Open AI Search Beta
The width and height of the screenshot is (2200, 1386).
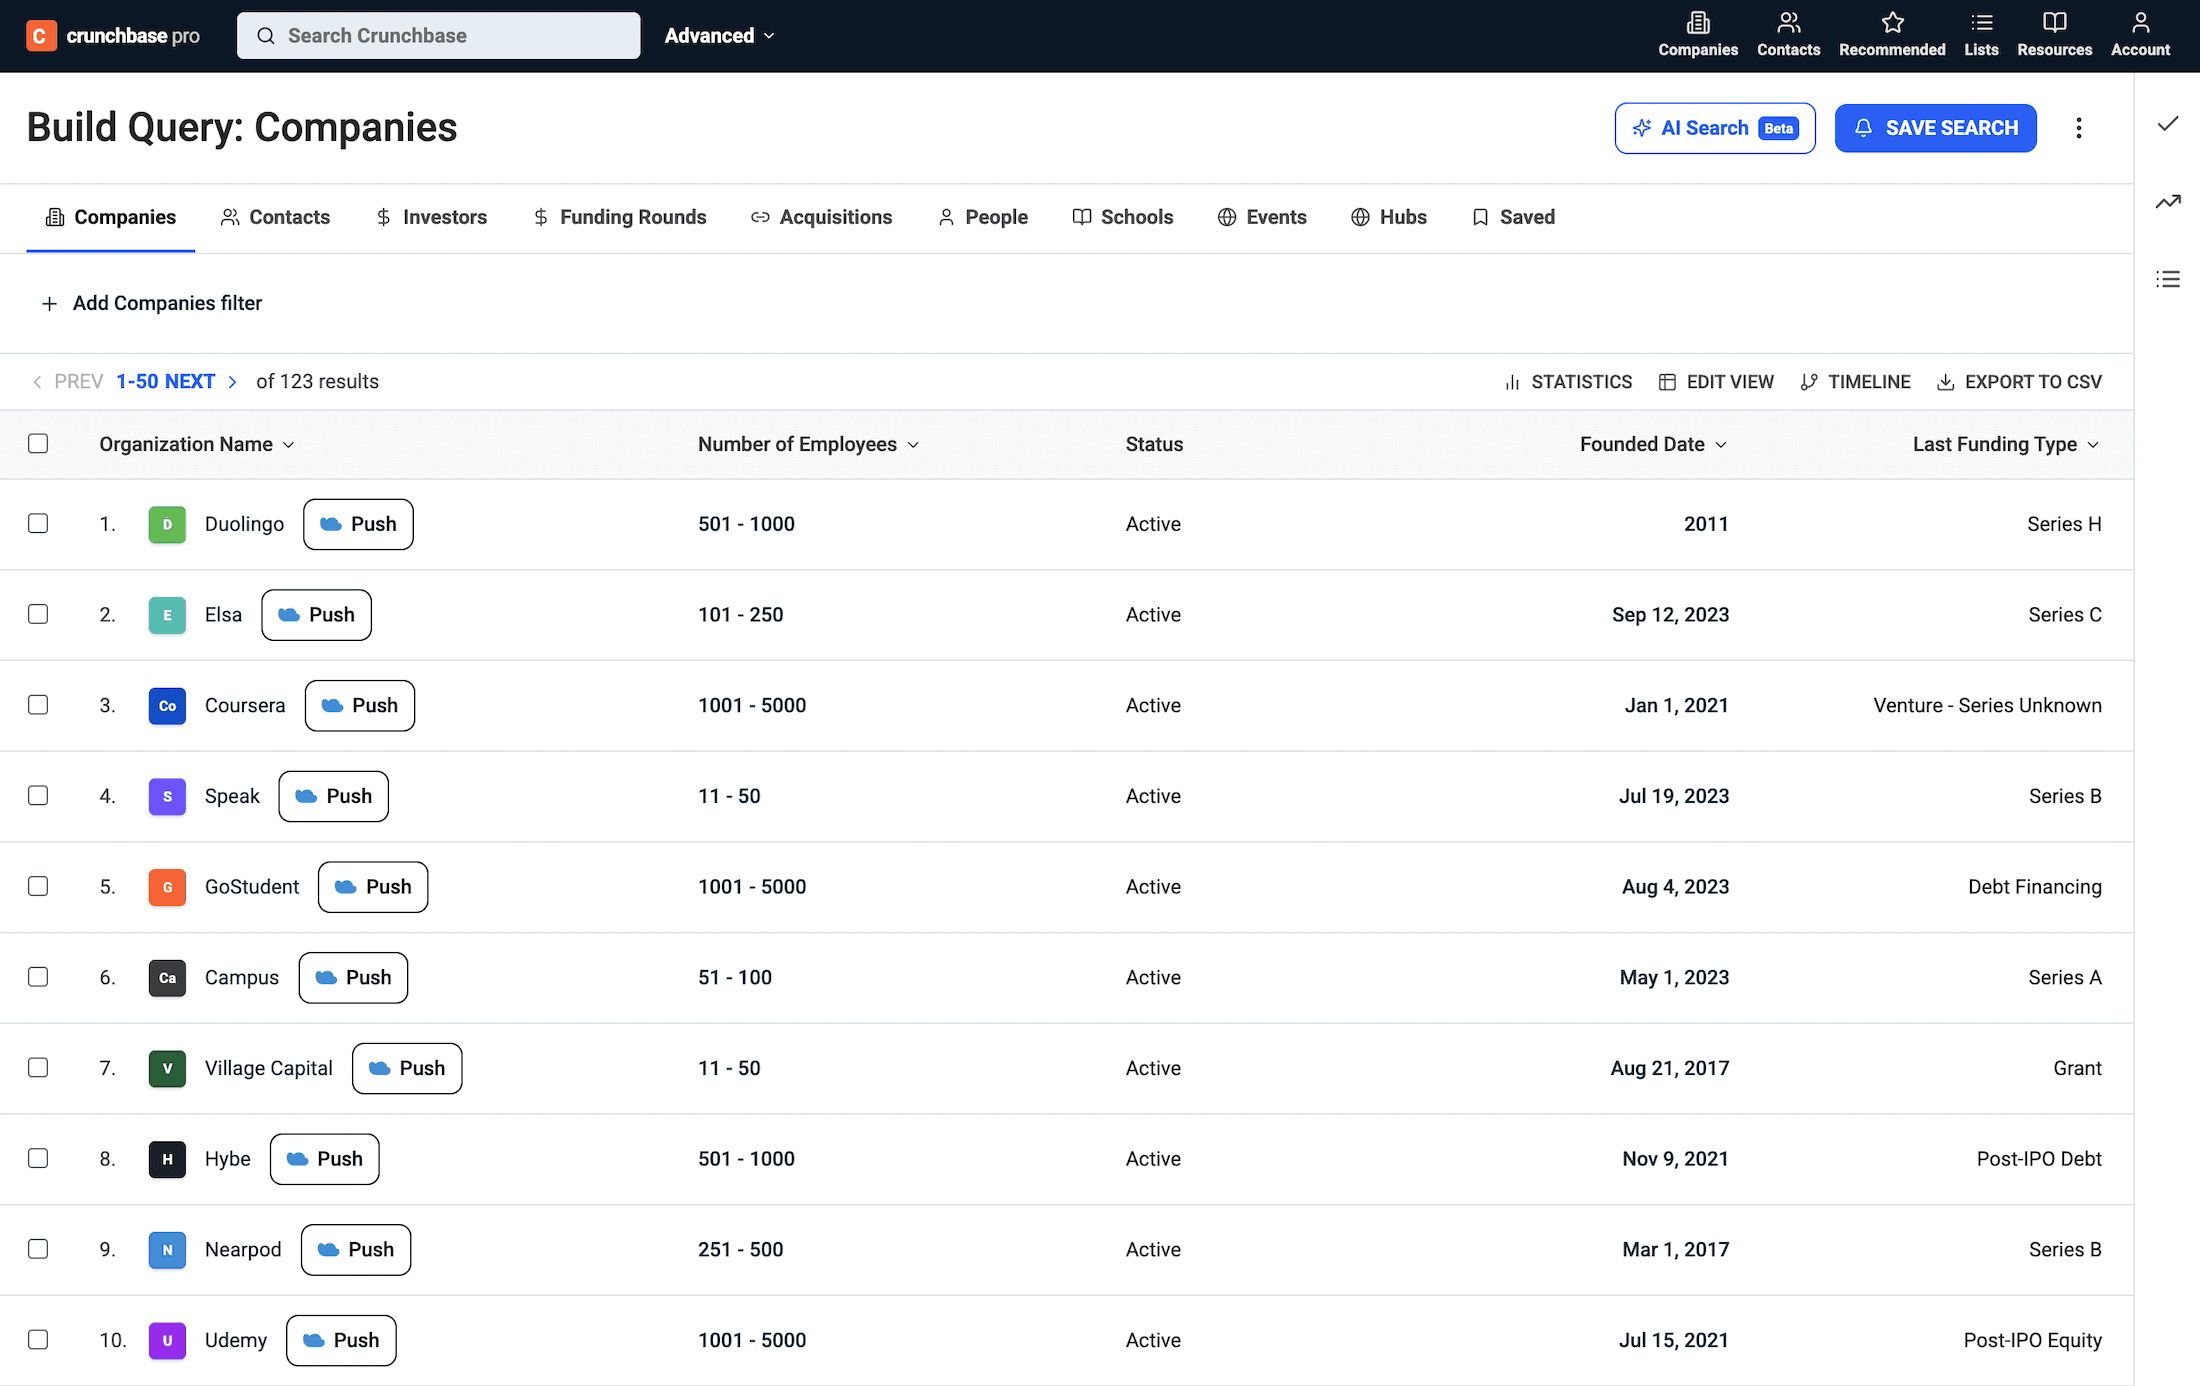(x=1715, y=128)
